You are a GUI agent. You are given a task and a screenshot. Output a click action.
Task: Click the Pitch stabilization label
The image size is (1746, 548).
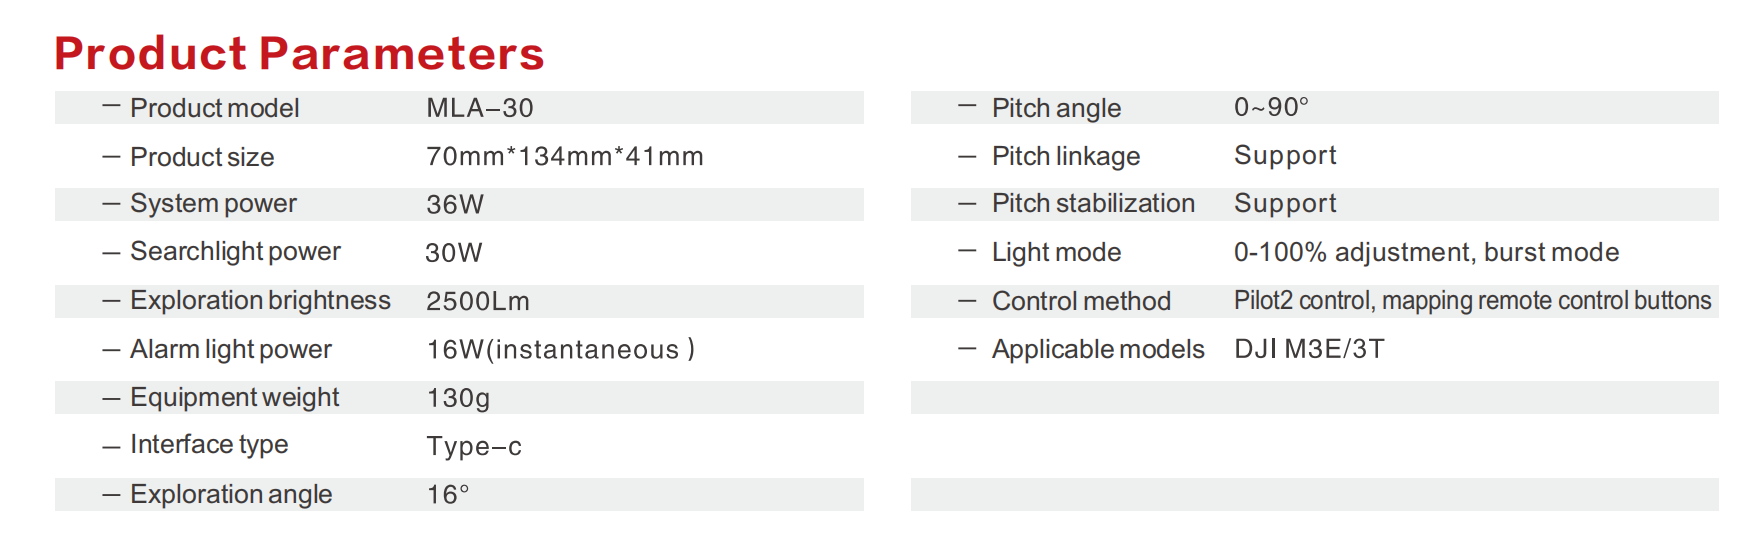click(x=1093, y=204)
